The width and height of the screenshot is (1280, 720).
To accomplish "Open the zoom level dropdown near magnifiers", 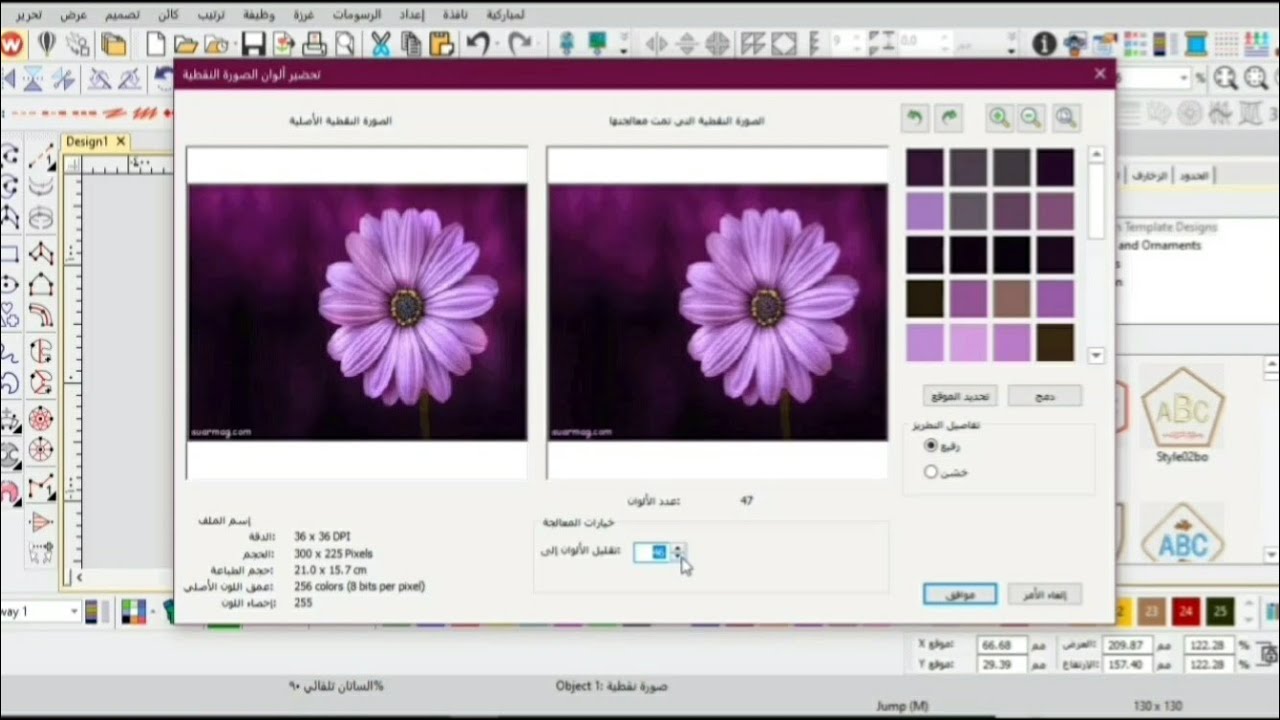I will (x=1184, y=78).
